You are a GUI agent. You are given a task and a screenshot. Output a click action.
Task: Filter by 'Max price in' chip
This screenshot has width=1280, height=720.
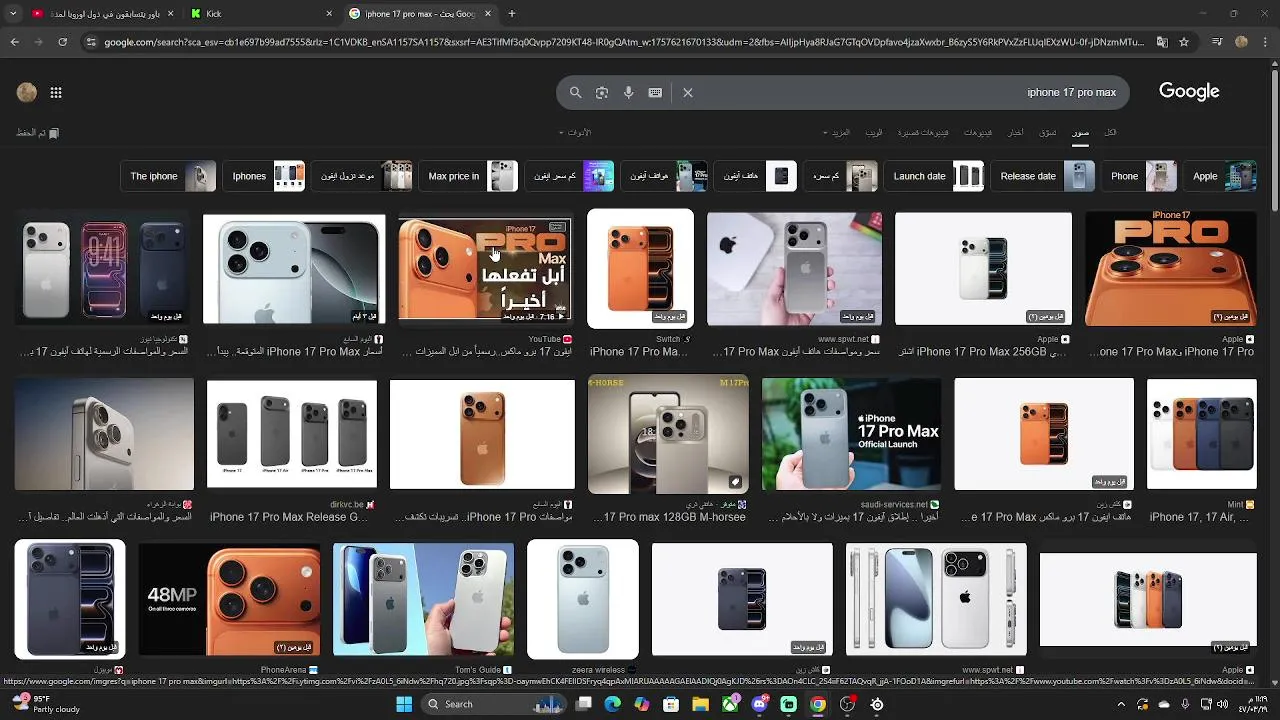(468, 176)
